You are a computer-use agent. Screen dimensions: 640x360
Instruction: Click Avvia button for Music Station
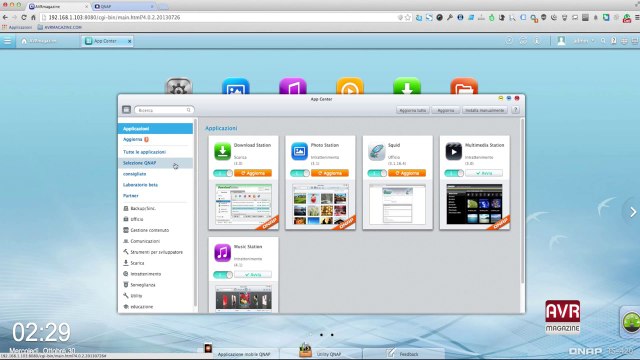253,275
